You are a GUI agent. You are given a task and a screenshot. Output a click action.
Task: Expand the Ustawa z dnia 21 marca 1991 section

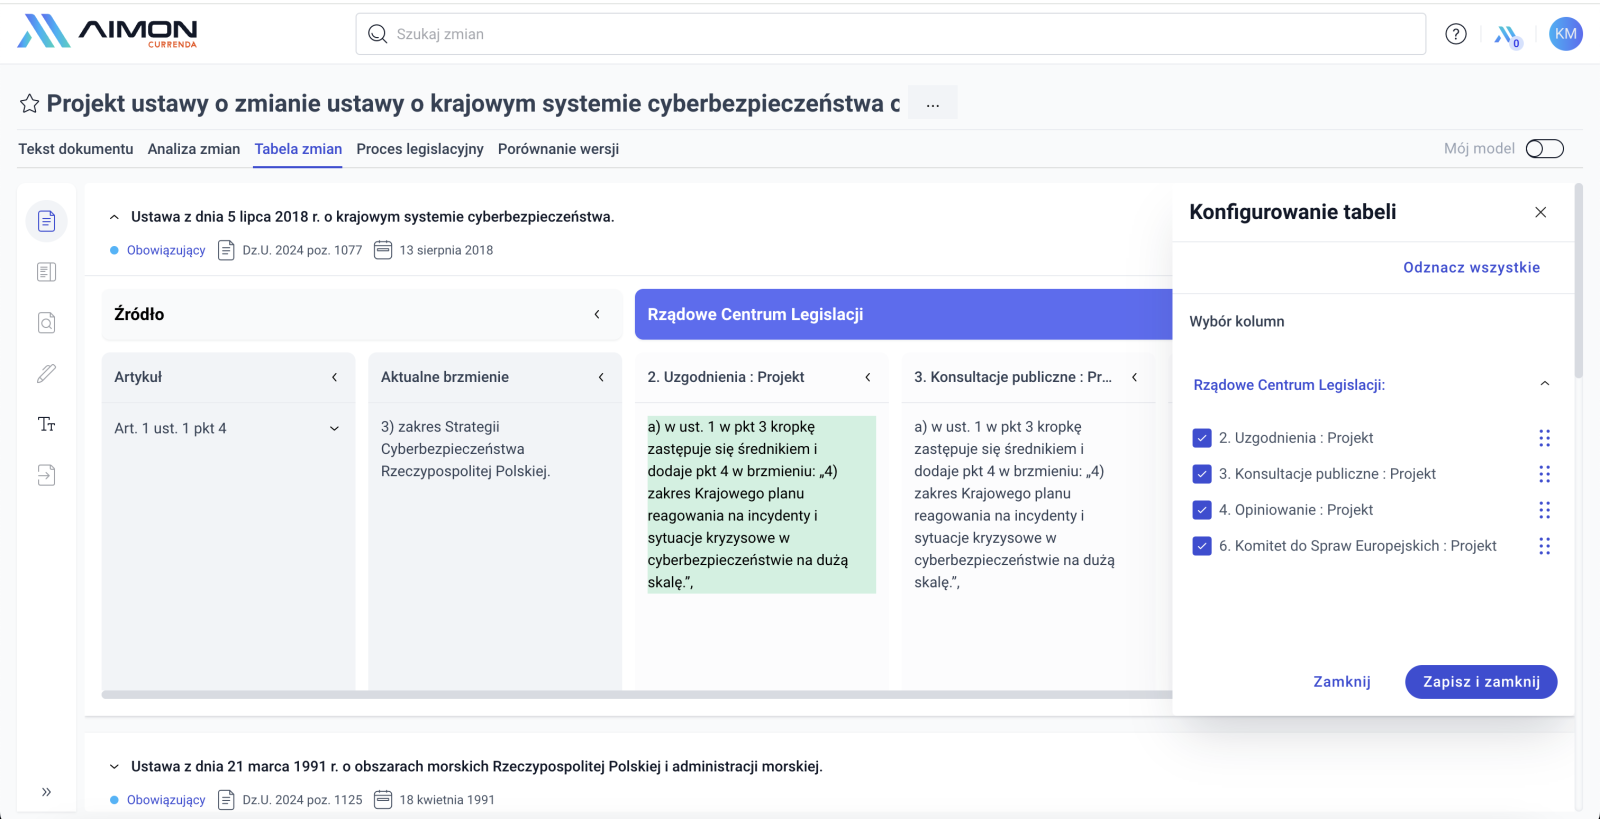[114, 767]
